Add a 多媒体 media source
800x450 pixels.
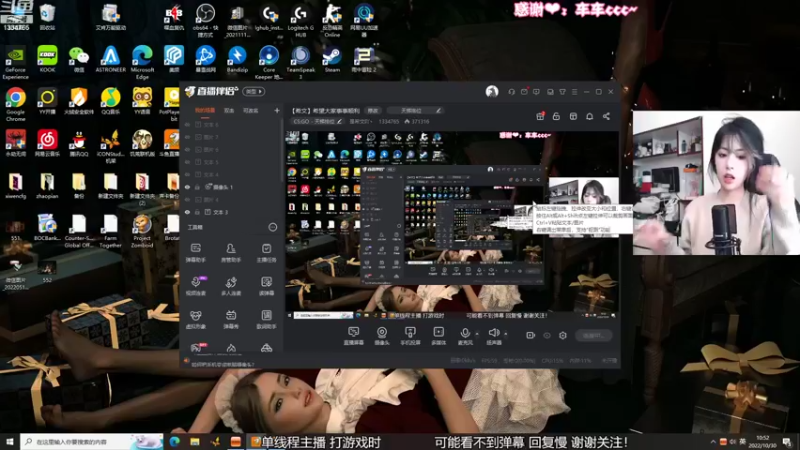pos(438,336)
